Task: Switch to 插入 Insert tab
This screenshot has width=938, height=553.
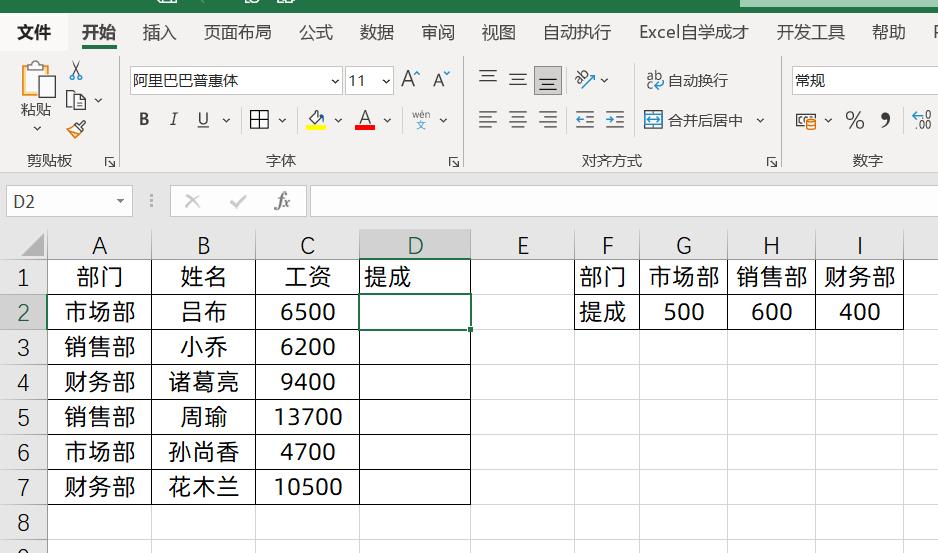Action: pos(159,32)
